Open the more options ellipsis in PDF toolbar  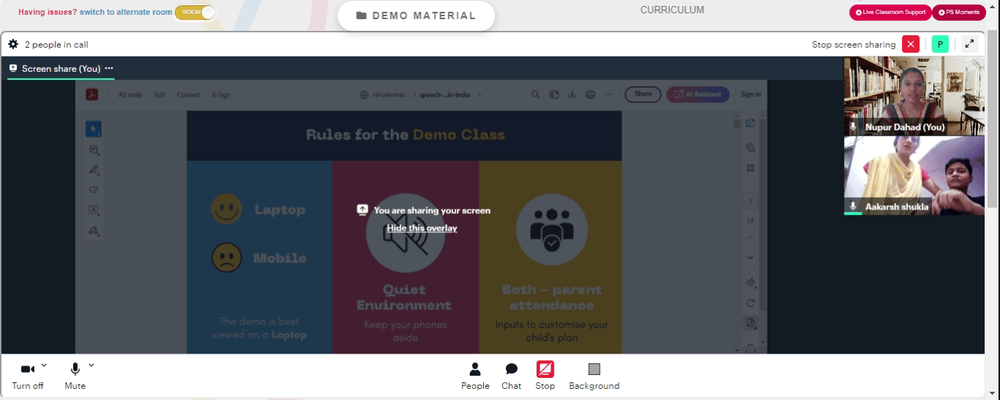pos(609,94)
